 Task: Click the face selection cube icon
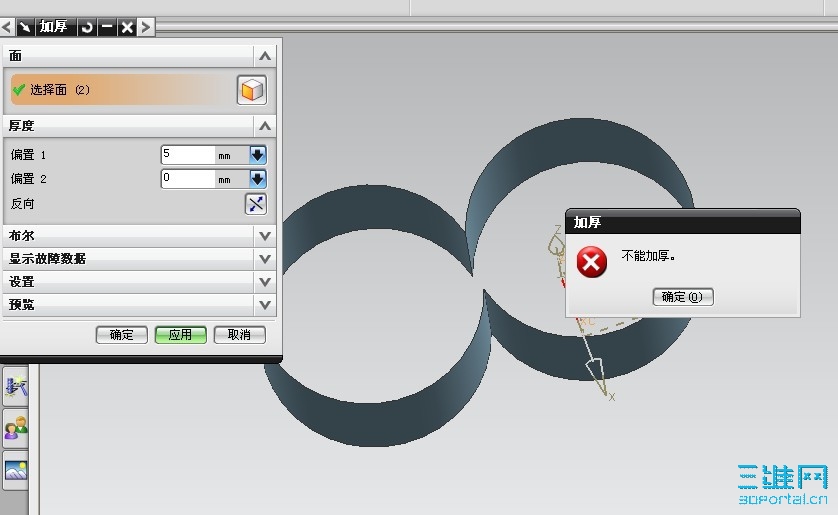coord(252,90)
